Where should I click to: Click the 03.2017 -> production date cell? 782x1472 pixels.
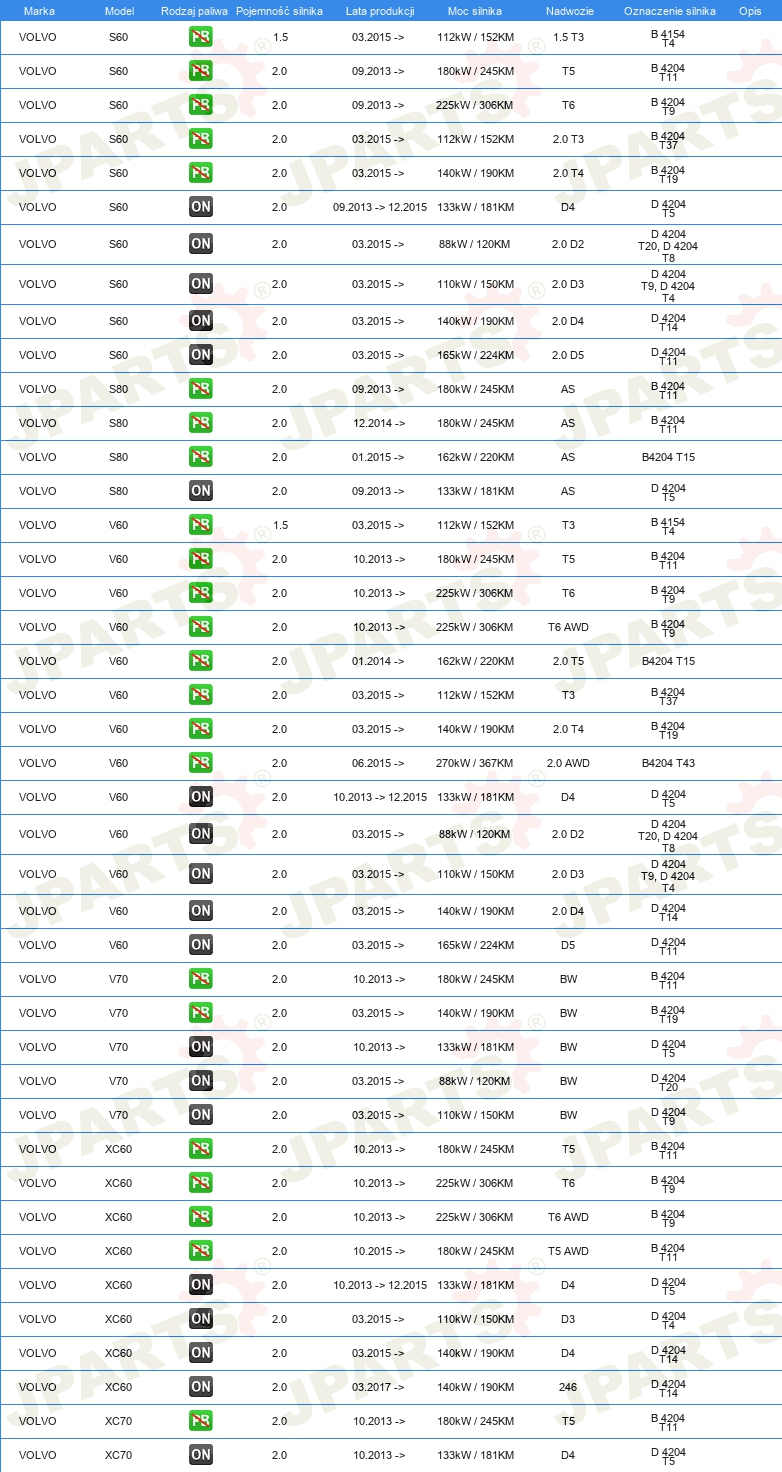pos(378,1387)
